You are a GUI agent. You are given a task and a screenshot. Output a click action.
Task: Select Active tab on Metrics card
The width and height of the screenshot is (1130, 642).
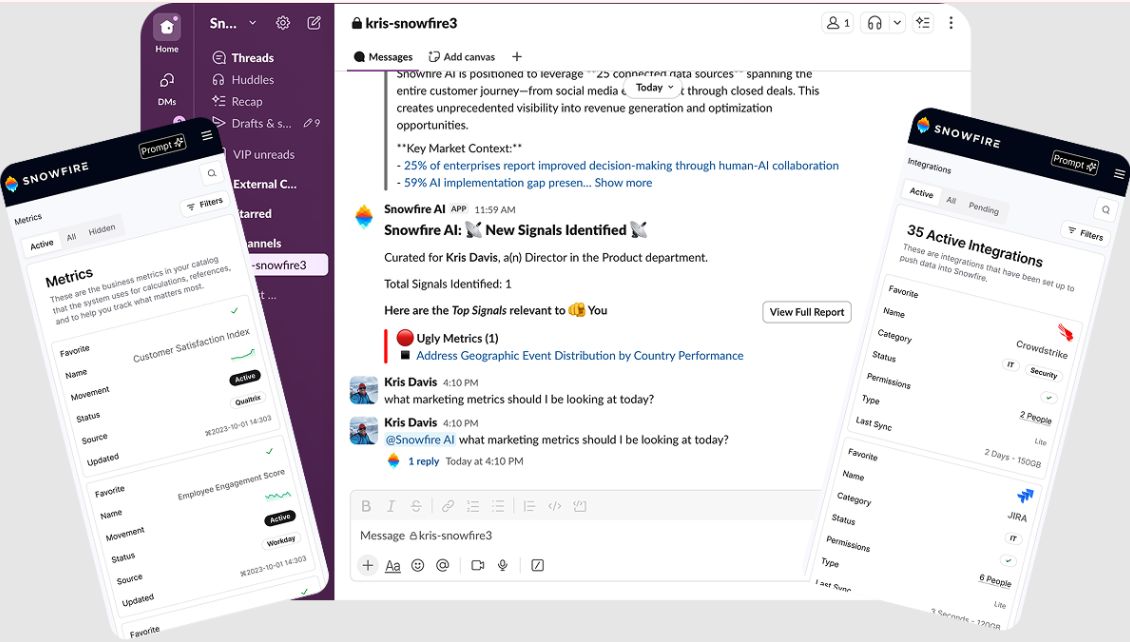42,244
